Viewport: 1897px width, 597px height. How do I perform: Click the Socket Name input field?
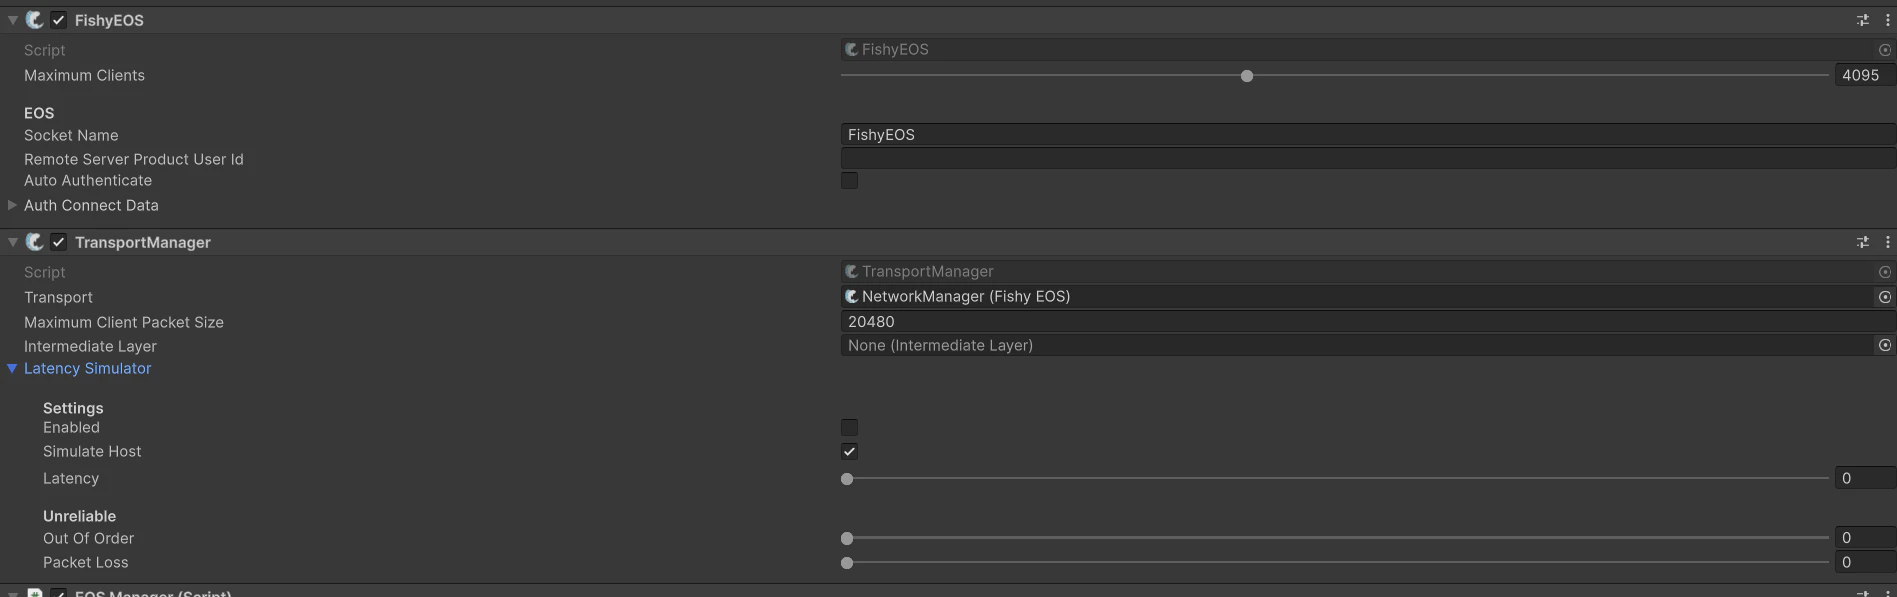[x=1368, y=135]
